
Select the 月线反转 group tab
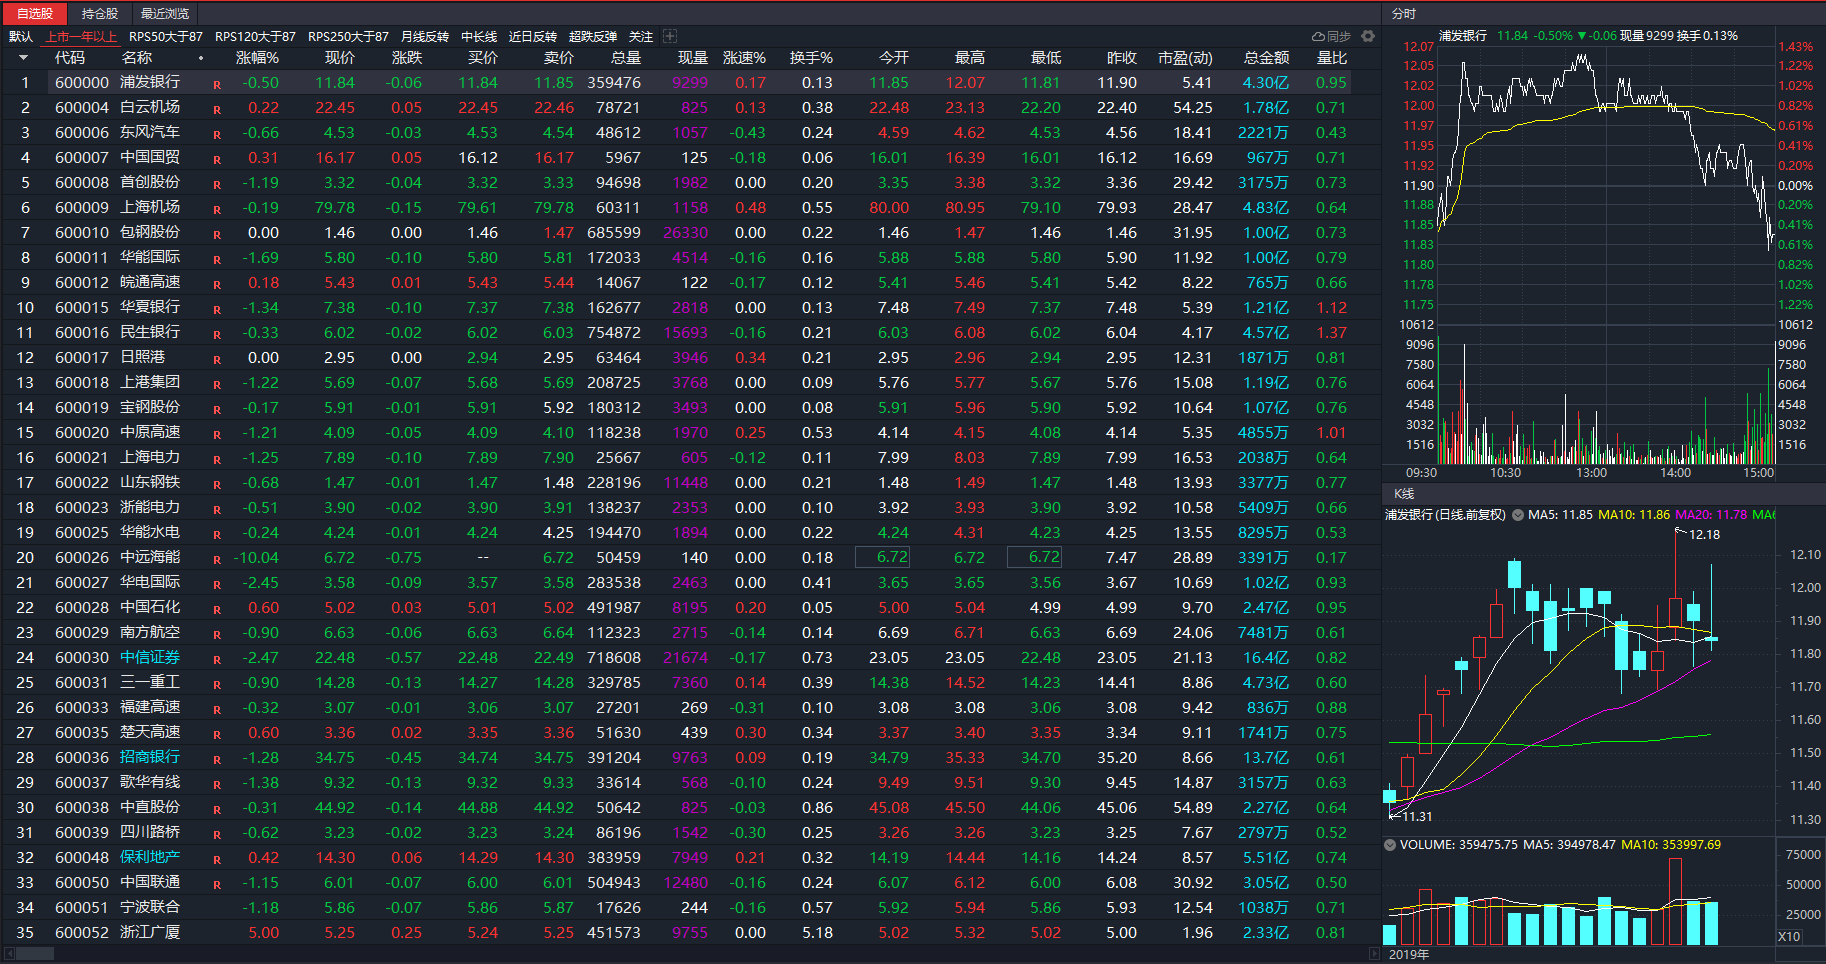coord(425,36)
